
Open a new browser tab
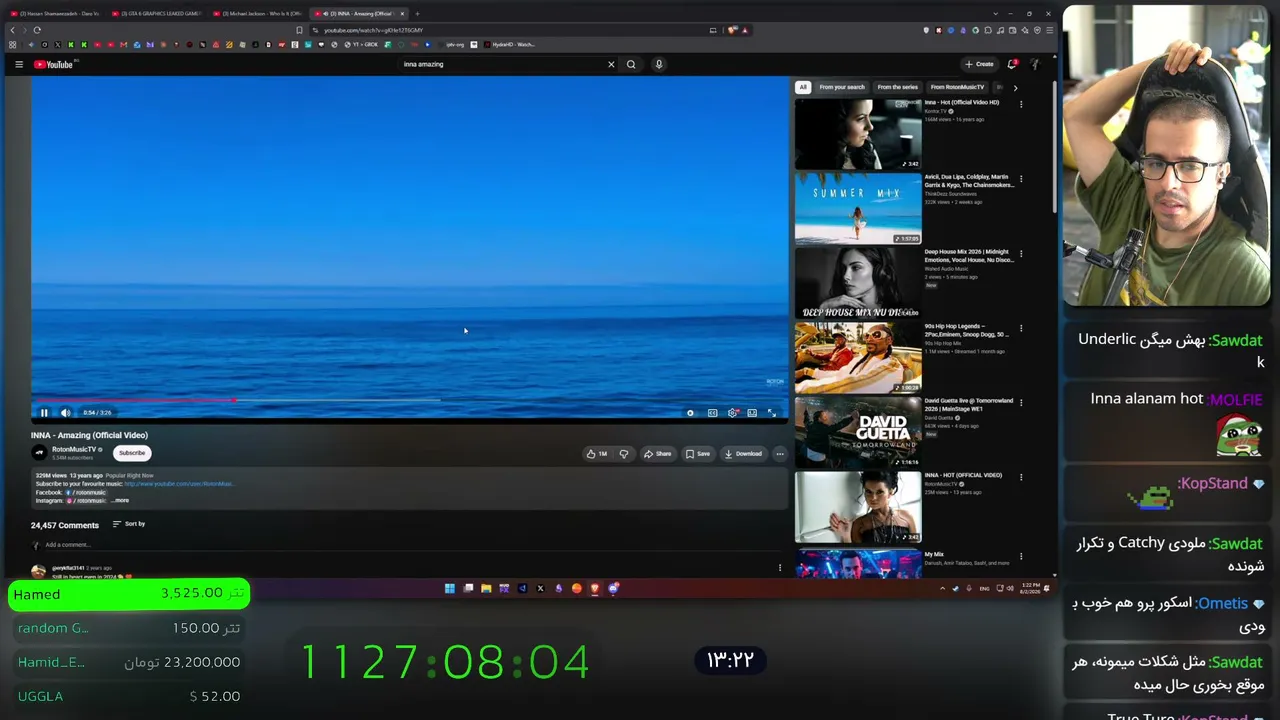[x=417, y=13]
